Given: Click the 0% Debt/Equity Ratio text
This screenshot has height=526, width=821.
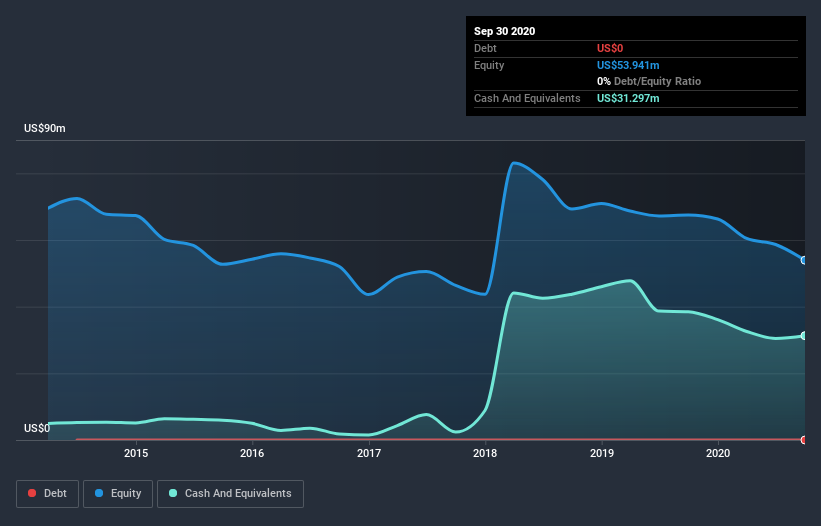Looking at the screenshot, I should 649,81.
